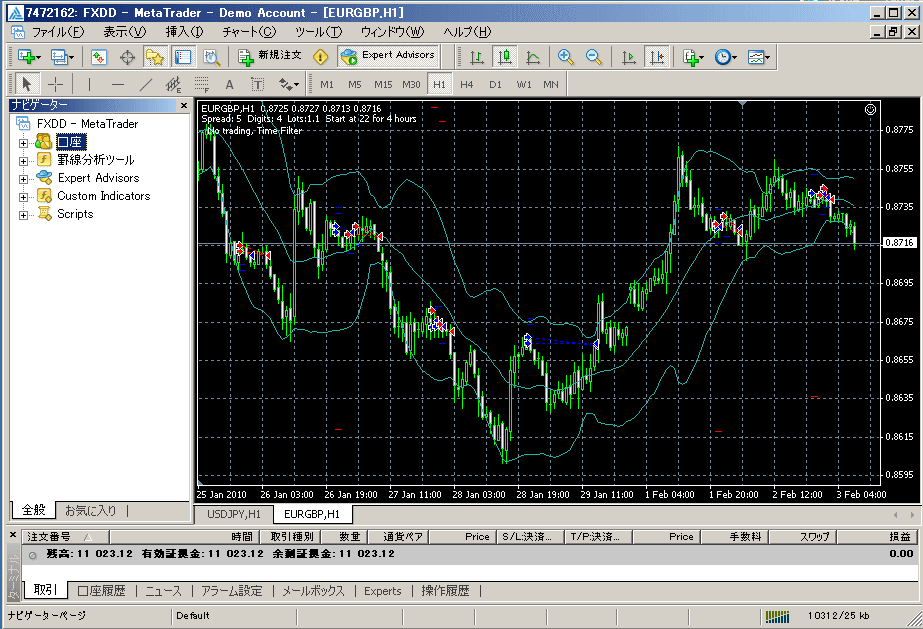The width and height of the screenshot is (923, 629).
Task: Set timeframe to W1
Action: click(524, 85)
